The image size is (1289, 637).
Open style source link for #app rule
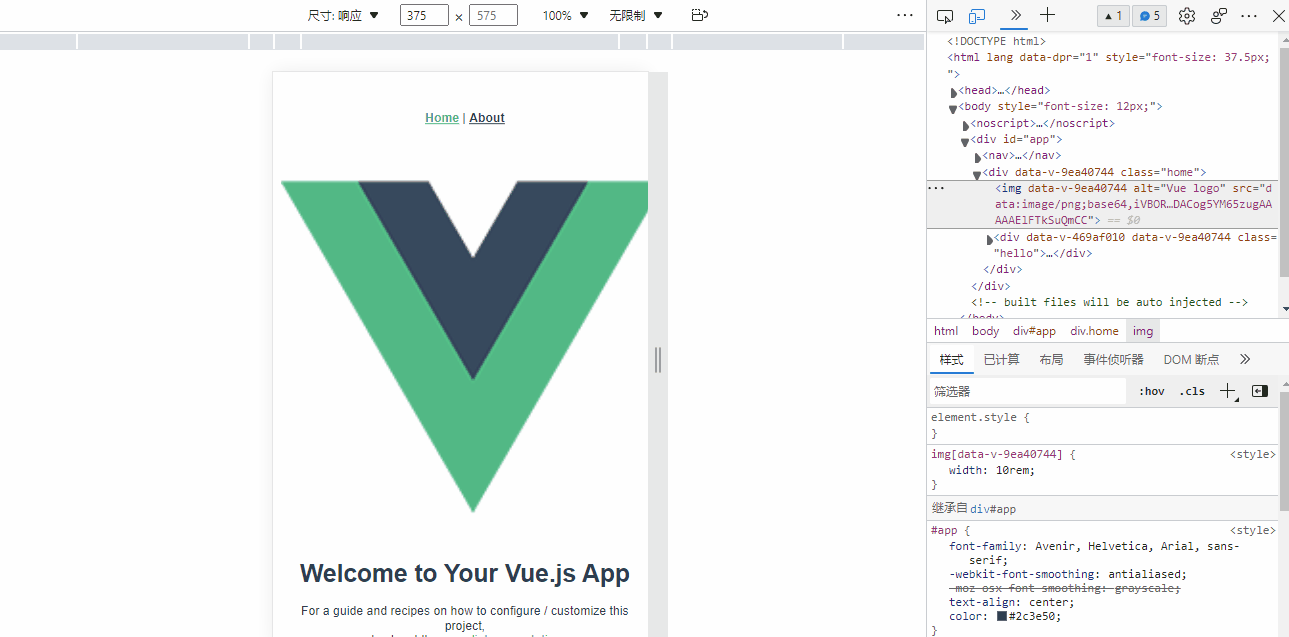(x=1252, y=530)
